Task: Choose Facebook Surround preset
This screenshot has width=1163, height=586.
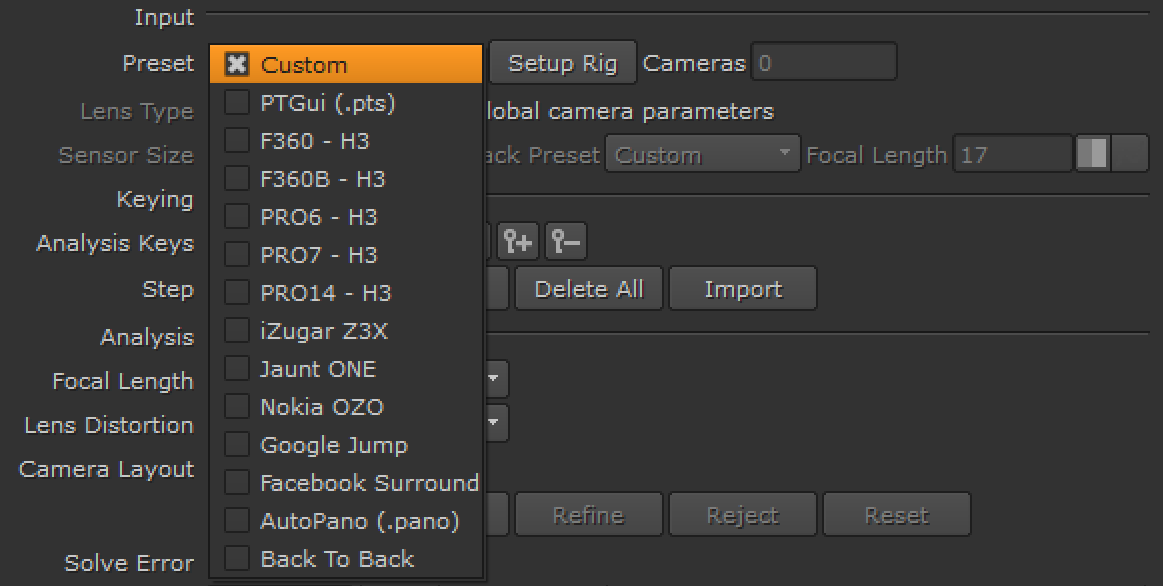Action: (x=346, y=483)
